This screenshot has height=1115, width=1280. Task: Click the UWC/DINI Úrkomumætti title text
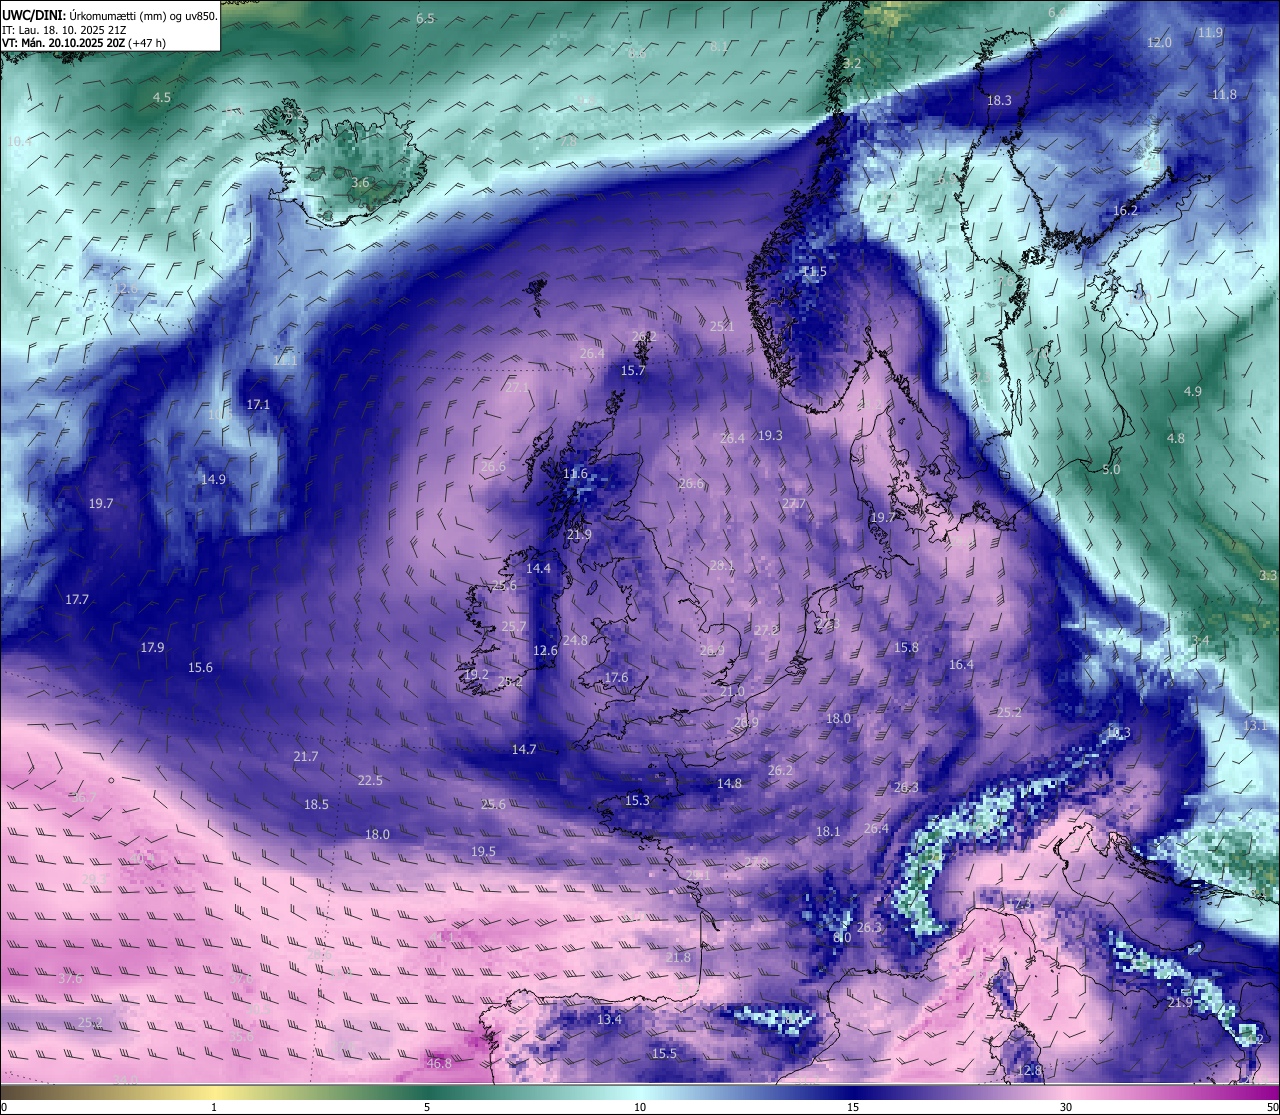(x=109, y=16)
